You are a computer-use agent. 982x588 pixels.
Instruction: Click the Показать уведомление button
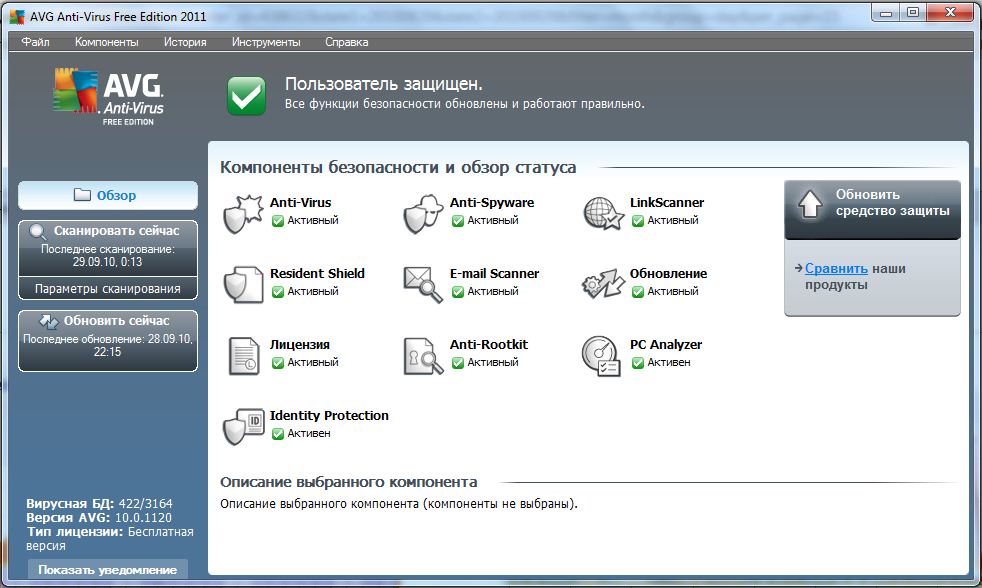(x=108, y=570)
